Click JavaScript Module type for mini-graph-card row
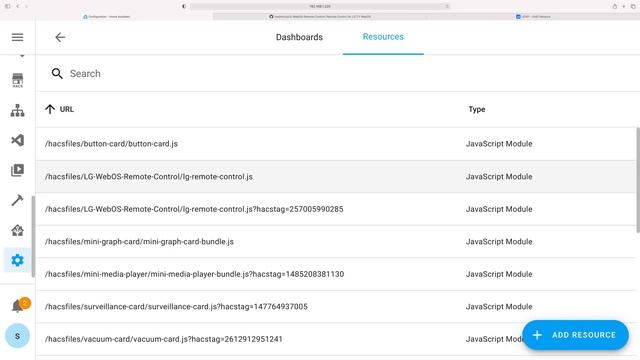Viewport: 640px width, 360px height. click(499, 242)
